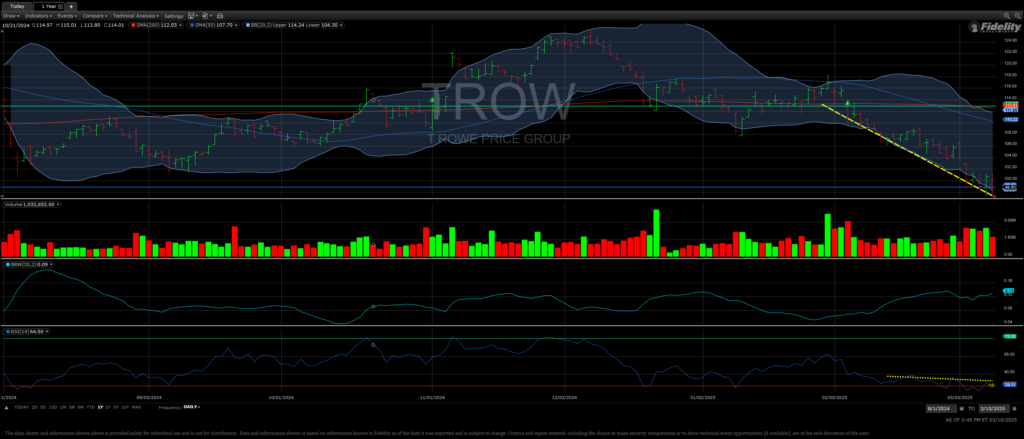
Task: Click the green event marker near 02/03/2025
Action: tap(847, 104)
